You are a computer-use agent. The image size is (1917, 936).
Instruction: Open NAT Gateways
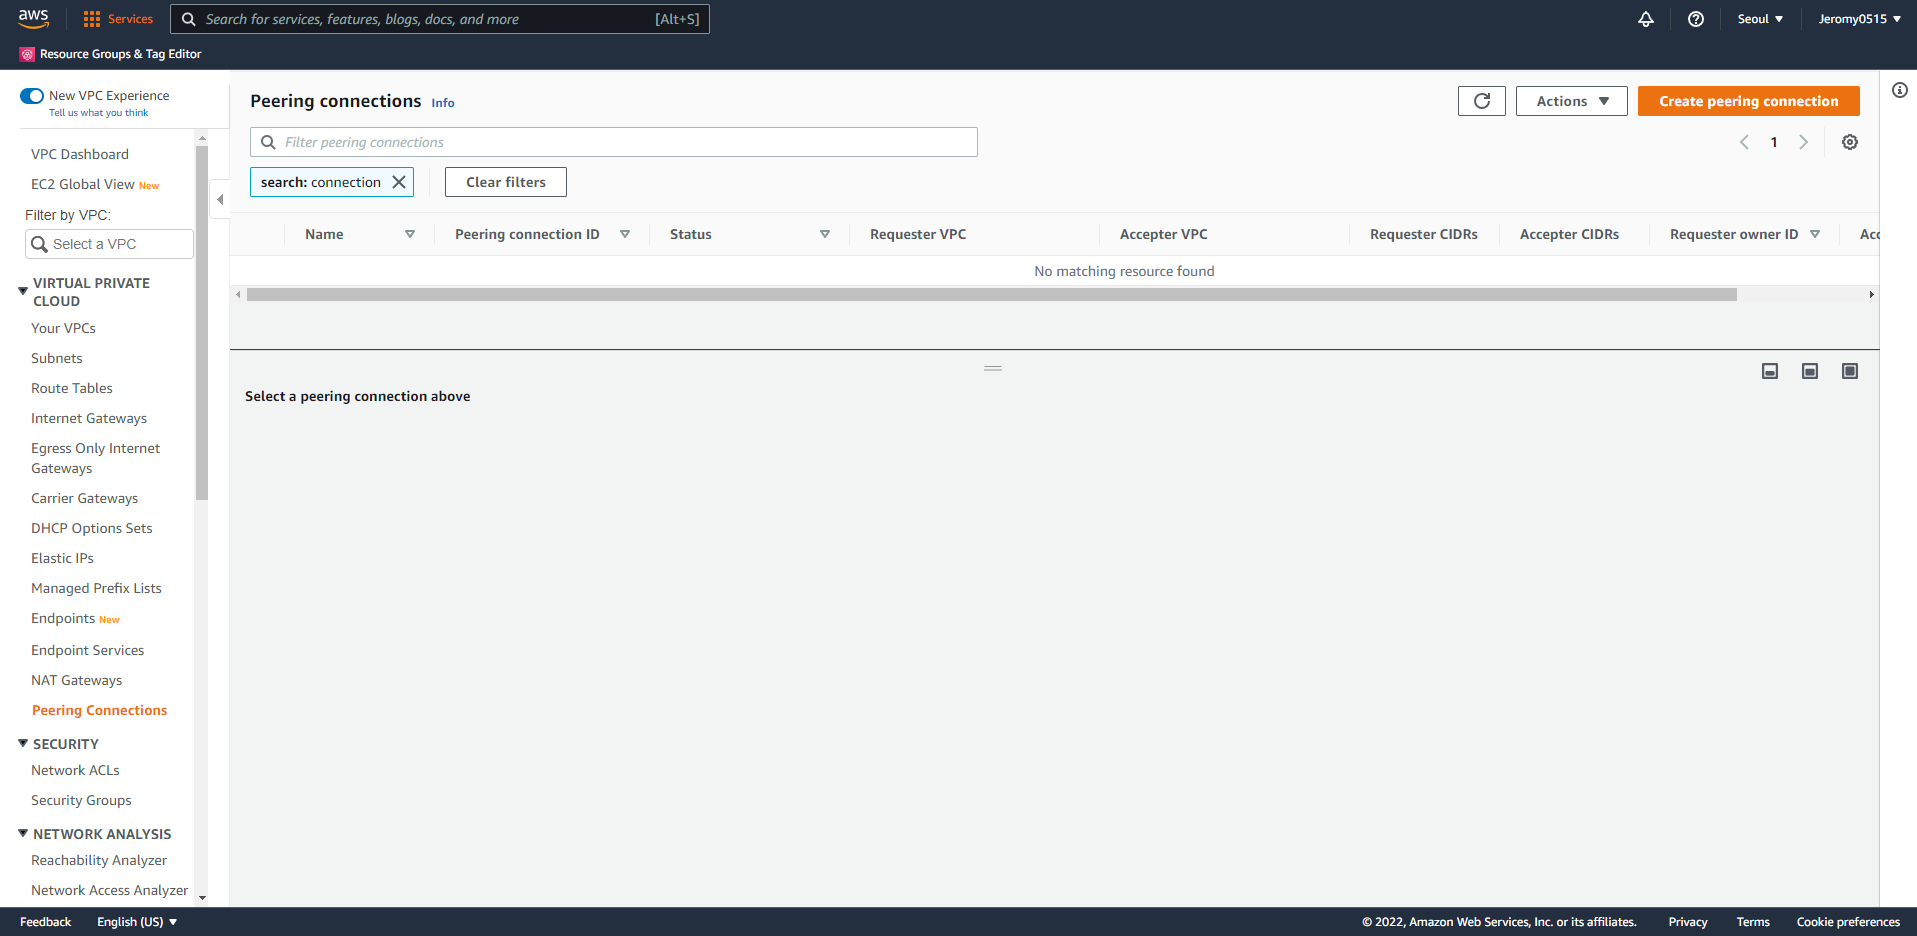coord(77,680)
